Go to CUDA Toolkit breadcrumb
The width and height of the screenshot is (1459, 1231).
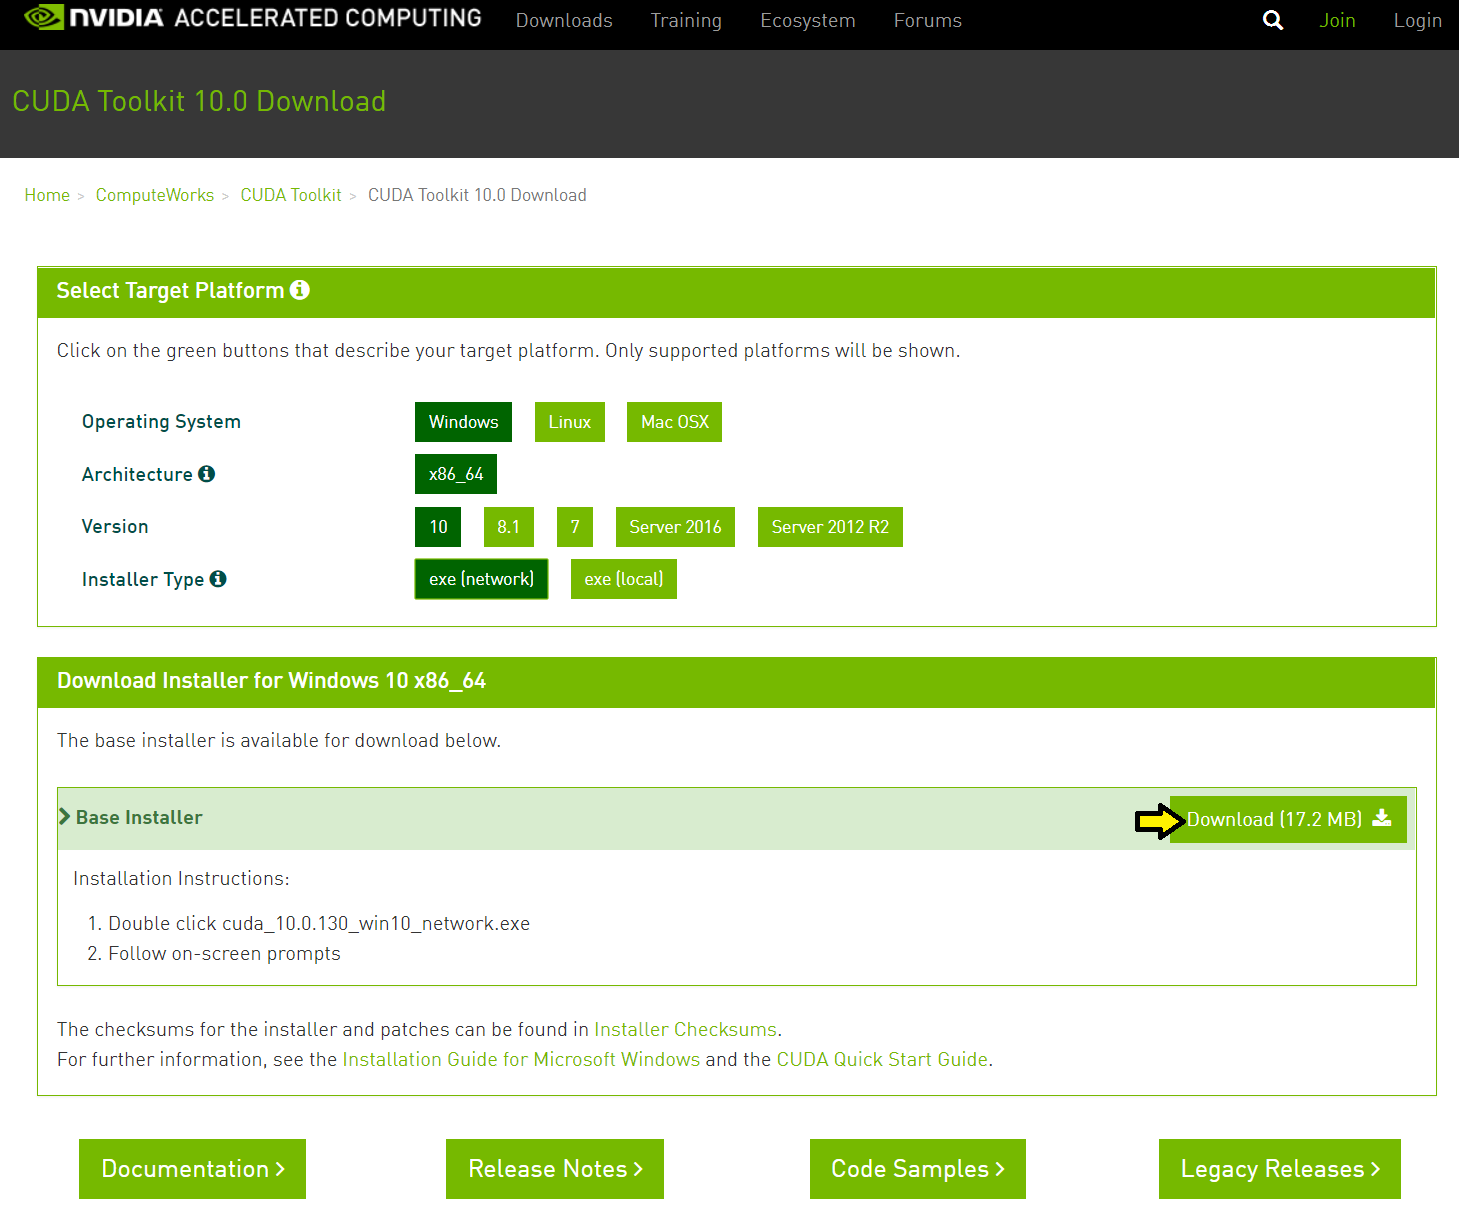[x=291, y=195]
